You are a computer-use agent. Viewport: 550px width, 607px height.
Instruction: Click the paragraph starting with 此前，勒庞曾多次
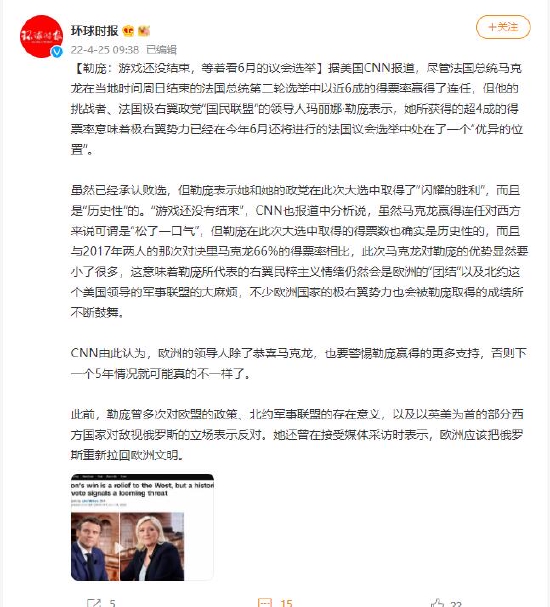(297, 434)
